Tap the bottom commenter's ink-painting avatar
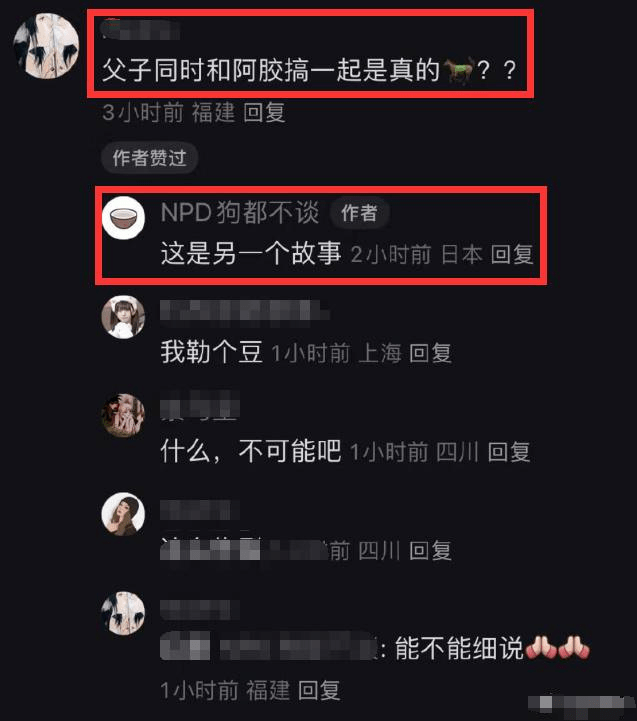Screen dimensions: 637x721 click(x=123, y=613)
